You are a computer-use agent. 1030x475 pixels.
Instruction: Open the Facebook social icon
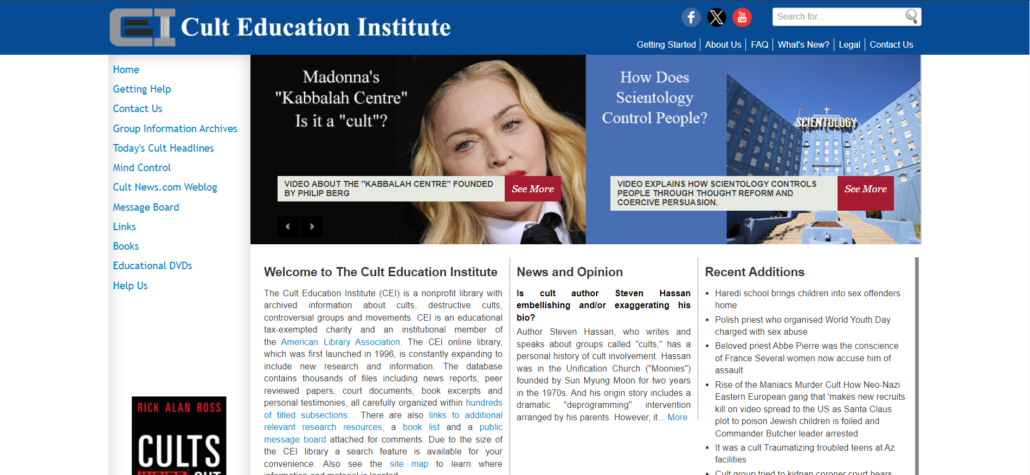[690, 17]
